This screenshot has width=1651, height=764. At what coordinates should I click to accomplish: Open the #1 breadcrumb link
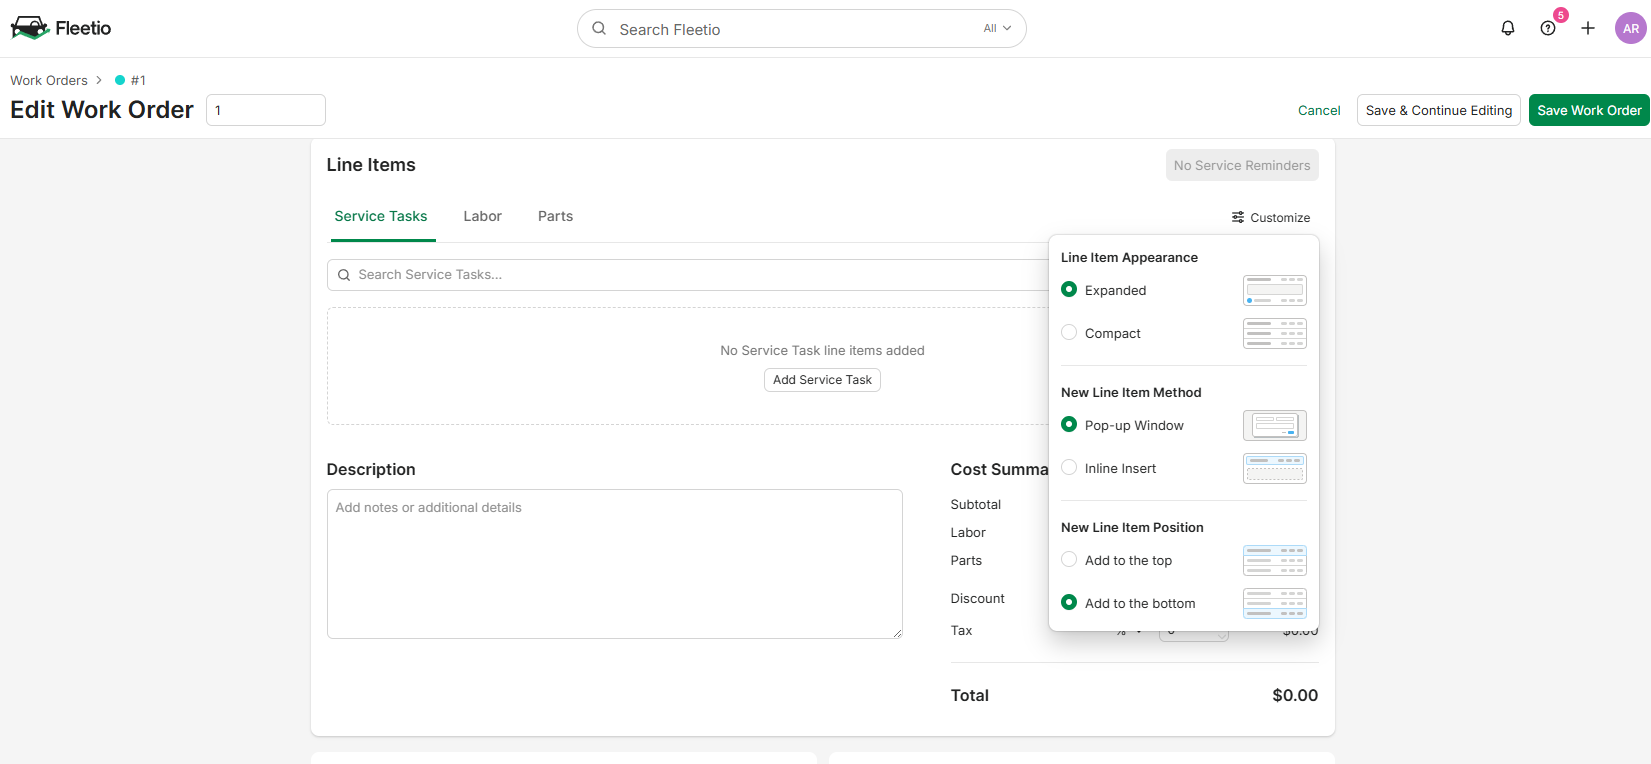138,80
